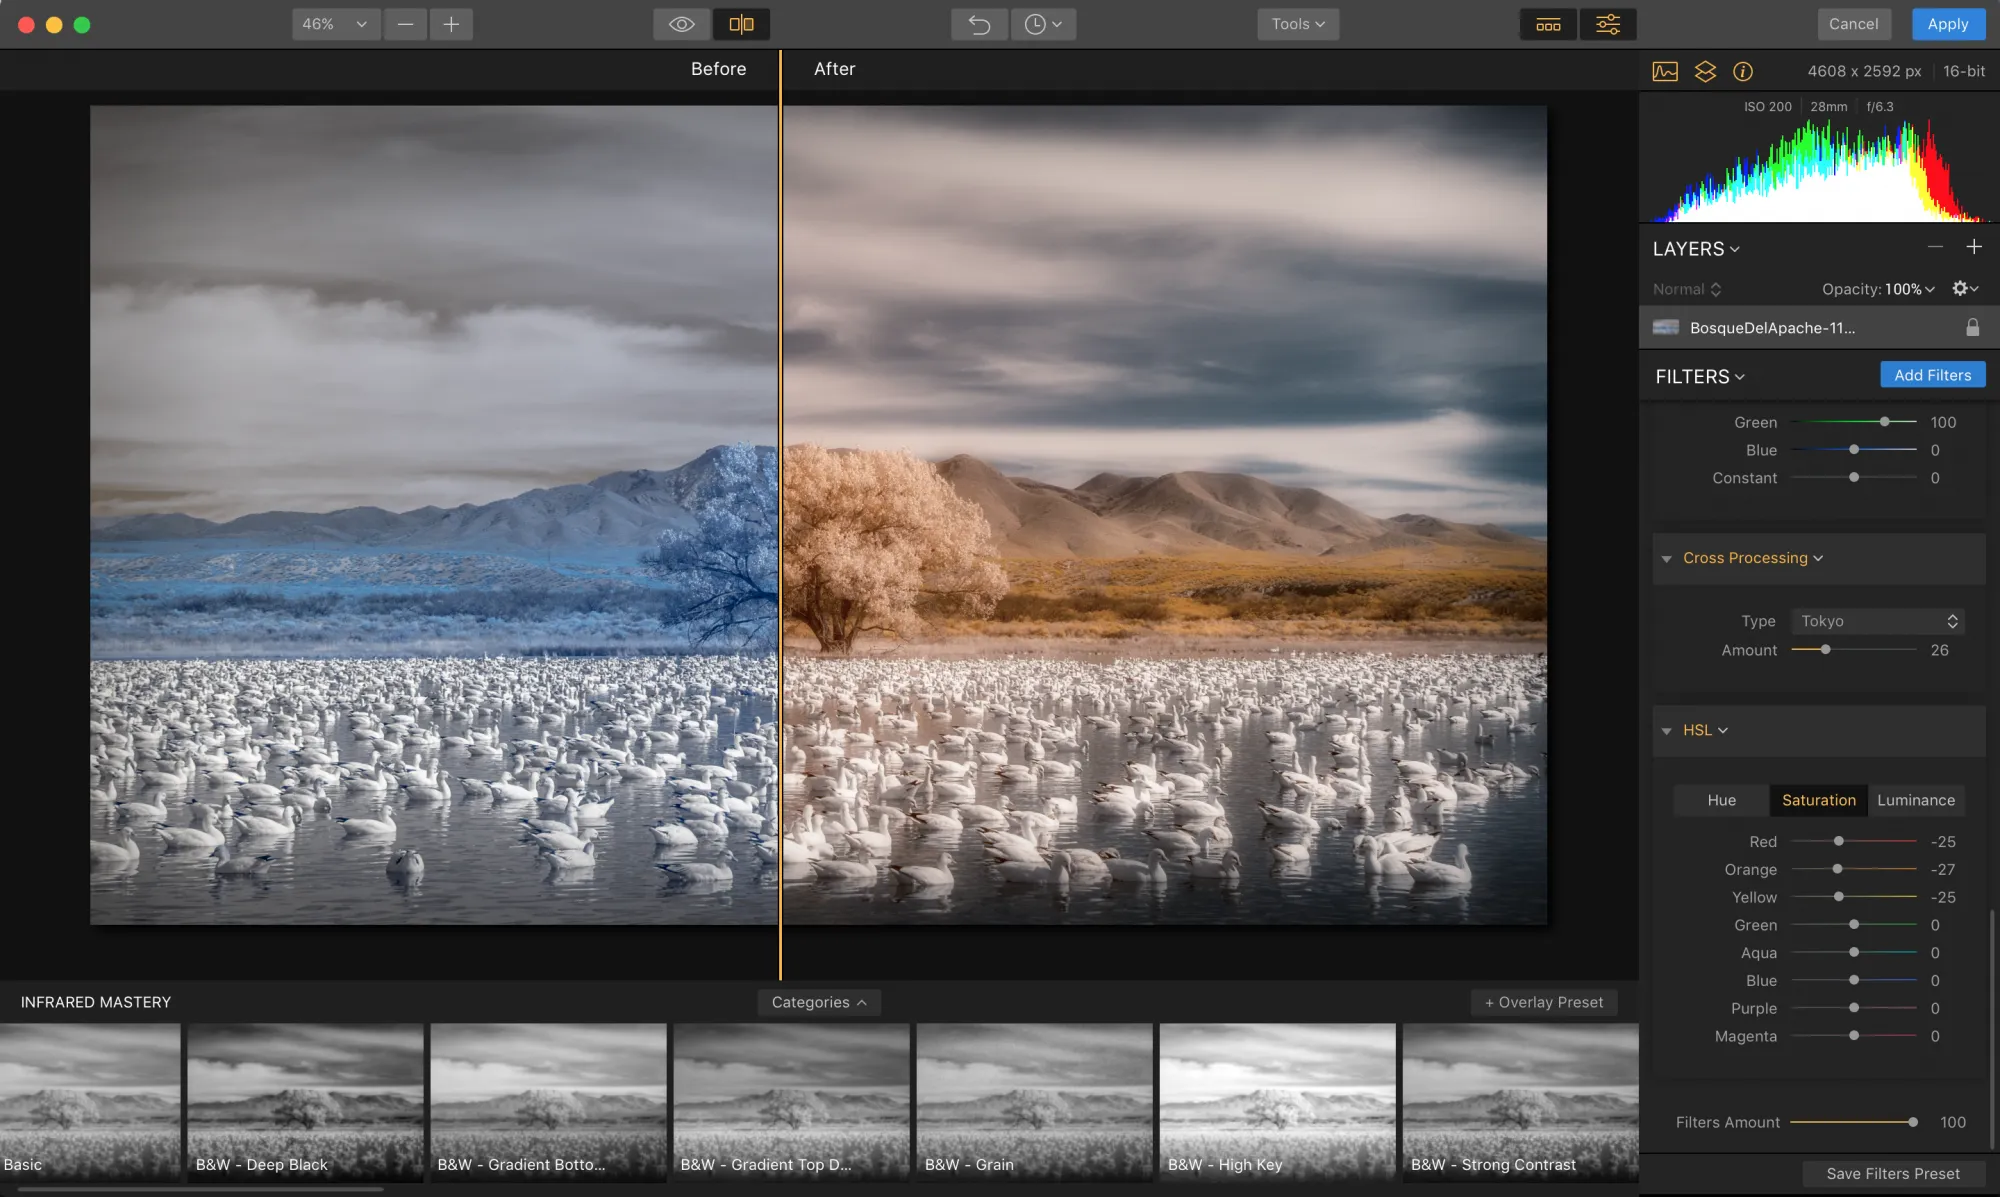Open the layer settings gear menu
Image resolution: width=2000 pixels, height=1197 pixels.
(1964, 289)
